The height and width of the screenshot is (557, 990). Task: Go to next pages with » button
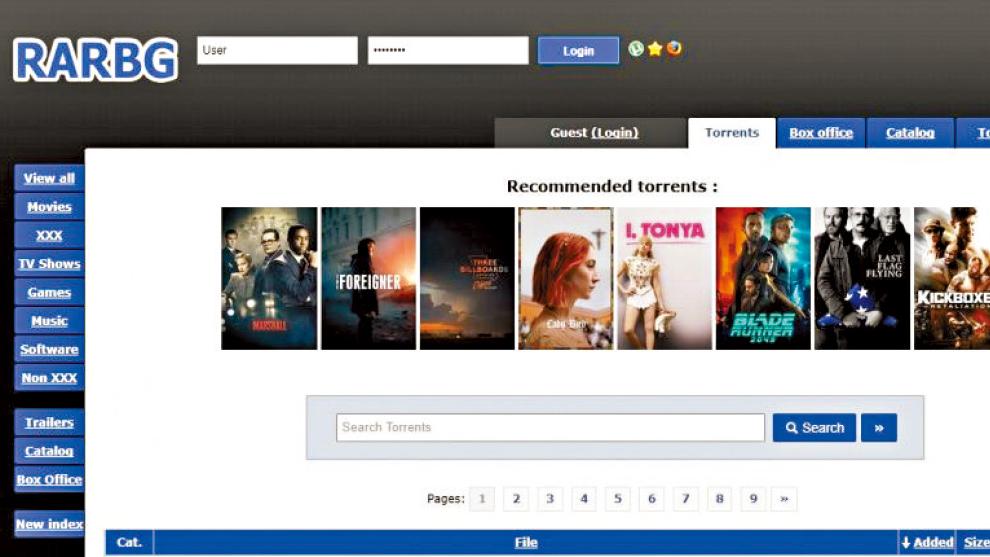[784, 499]
